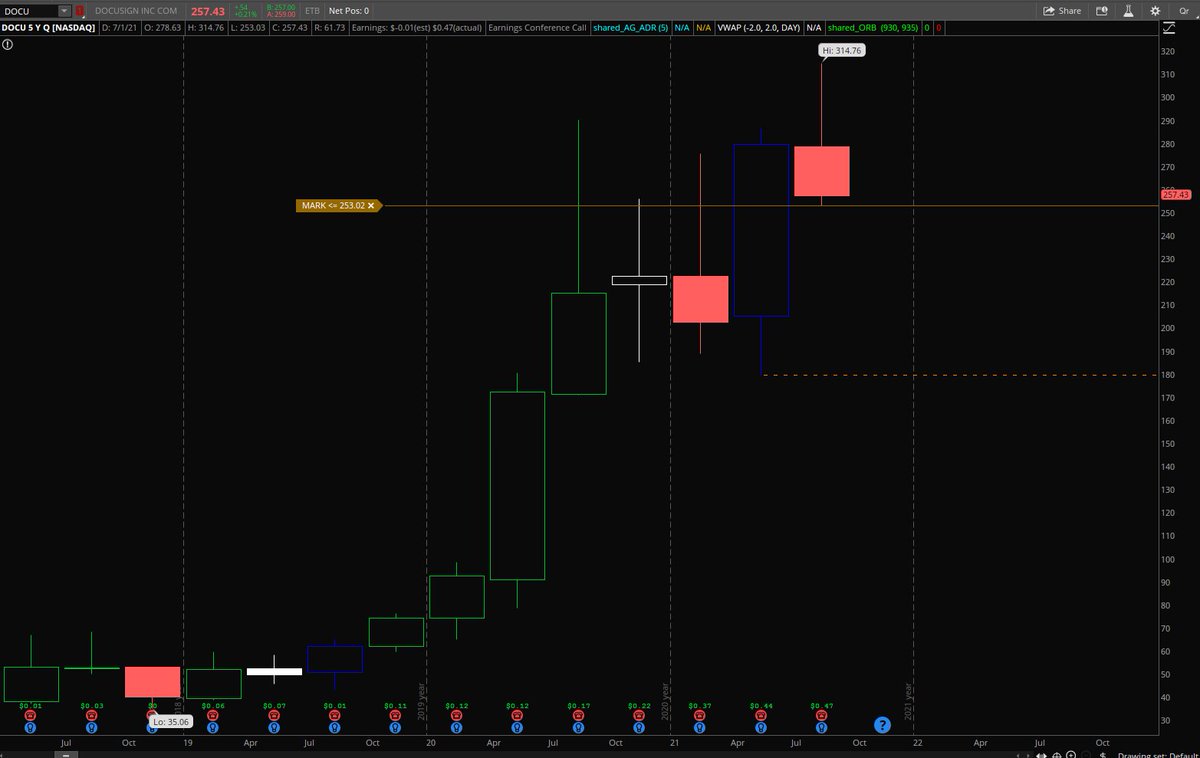Click the DOCU symbol input field
Screen dimensions: 1200x758
30,10
